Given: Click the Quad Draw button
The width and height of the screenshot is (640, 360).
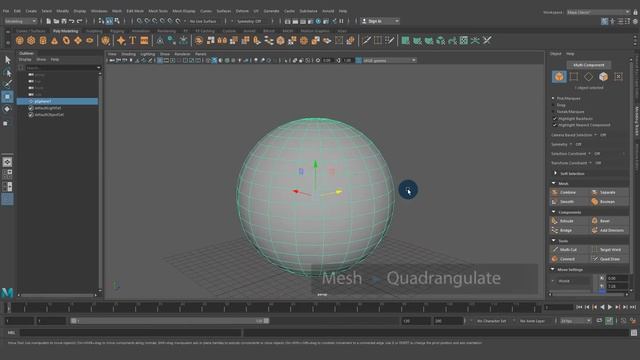Looking at the screenshot, I should tap(609, 259).
